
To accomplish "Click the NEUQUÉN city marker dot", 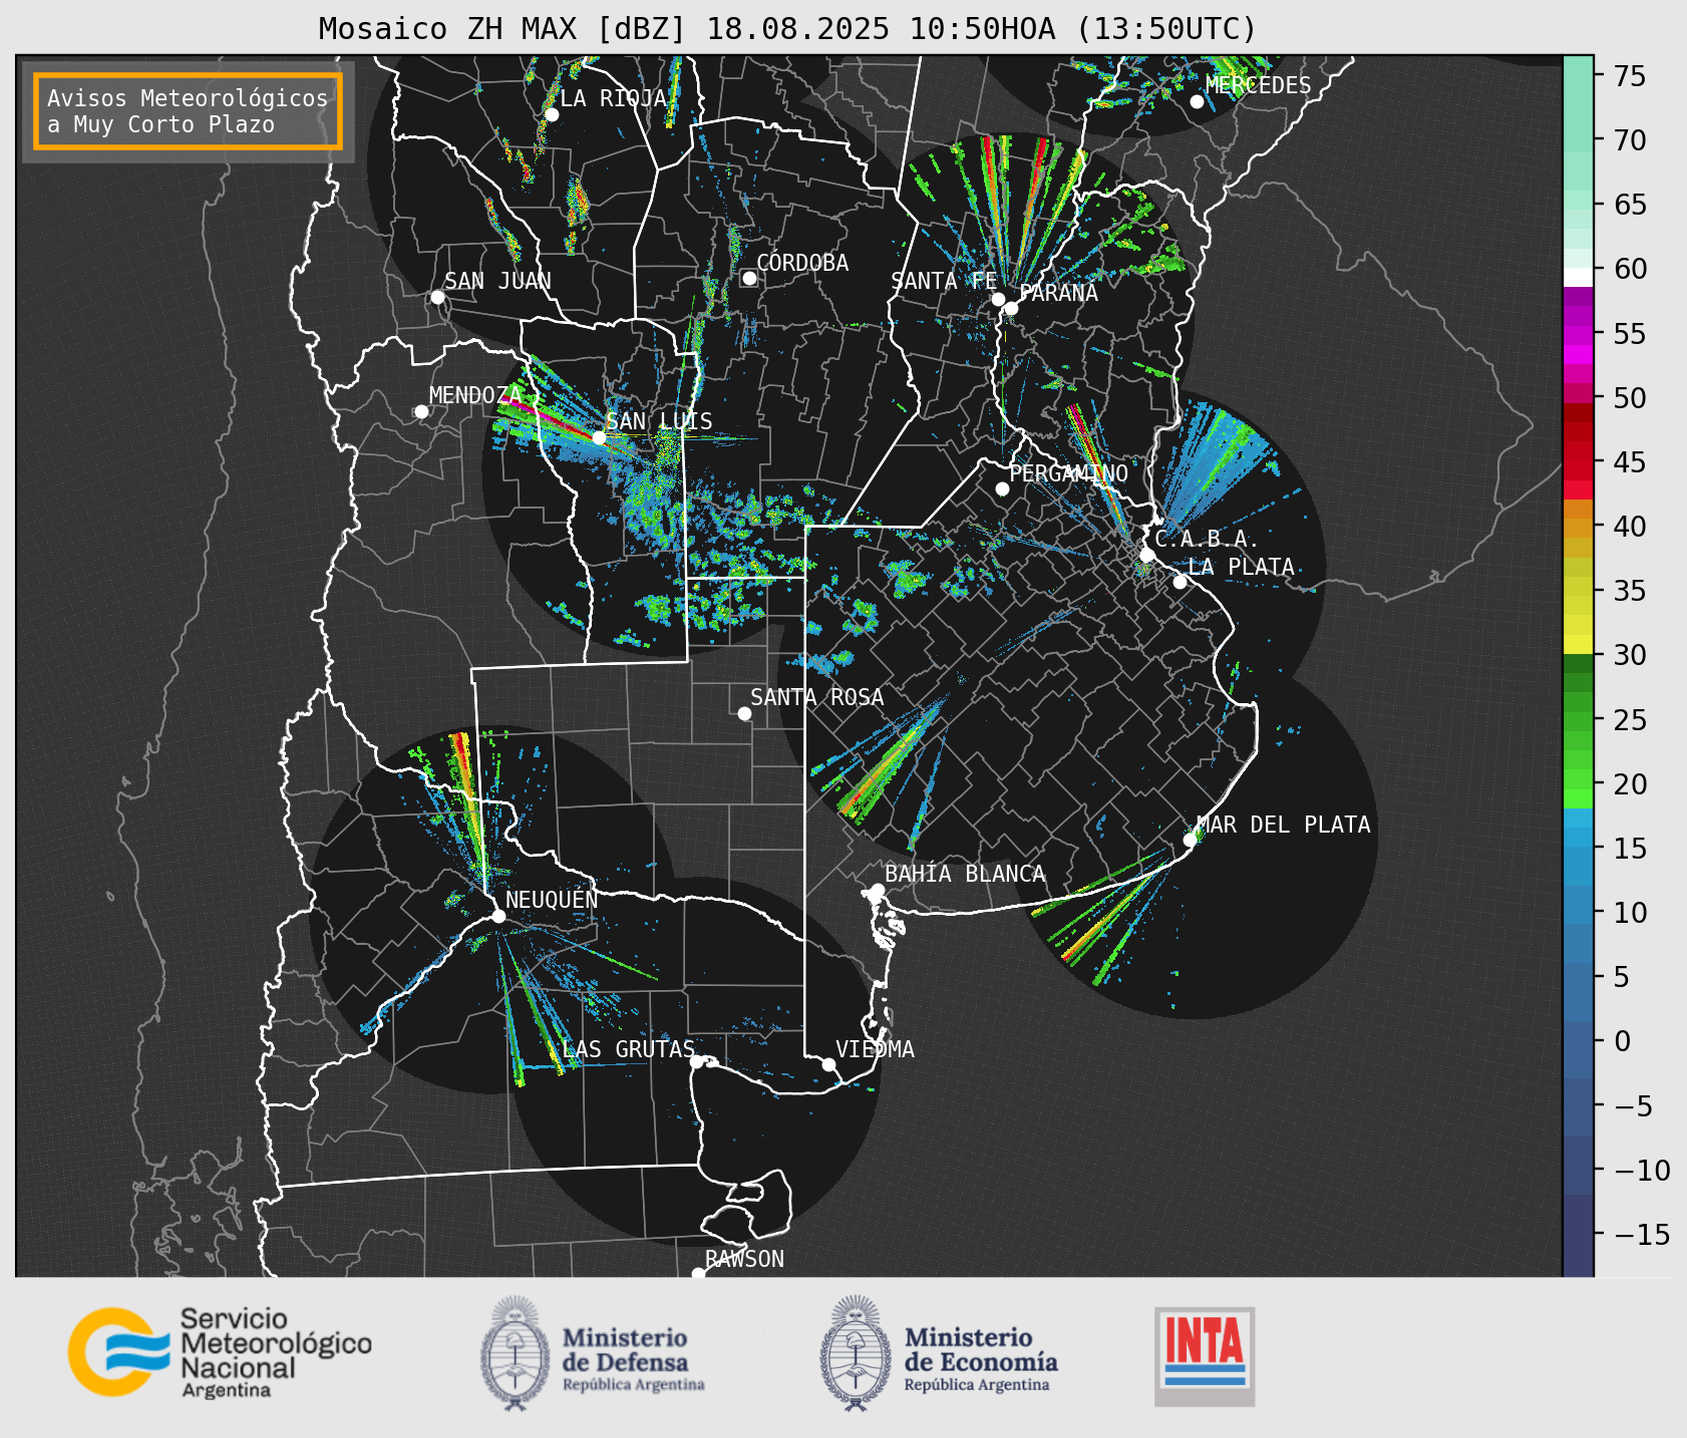I will pyautogui.click(x=499, y=916).
